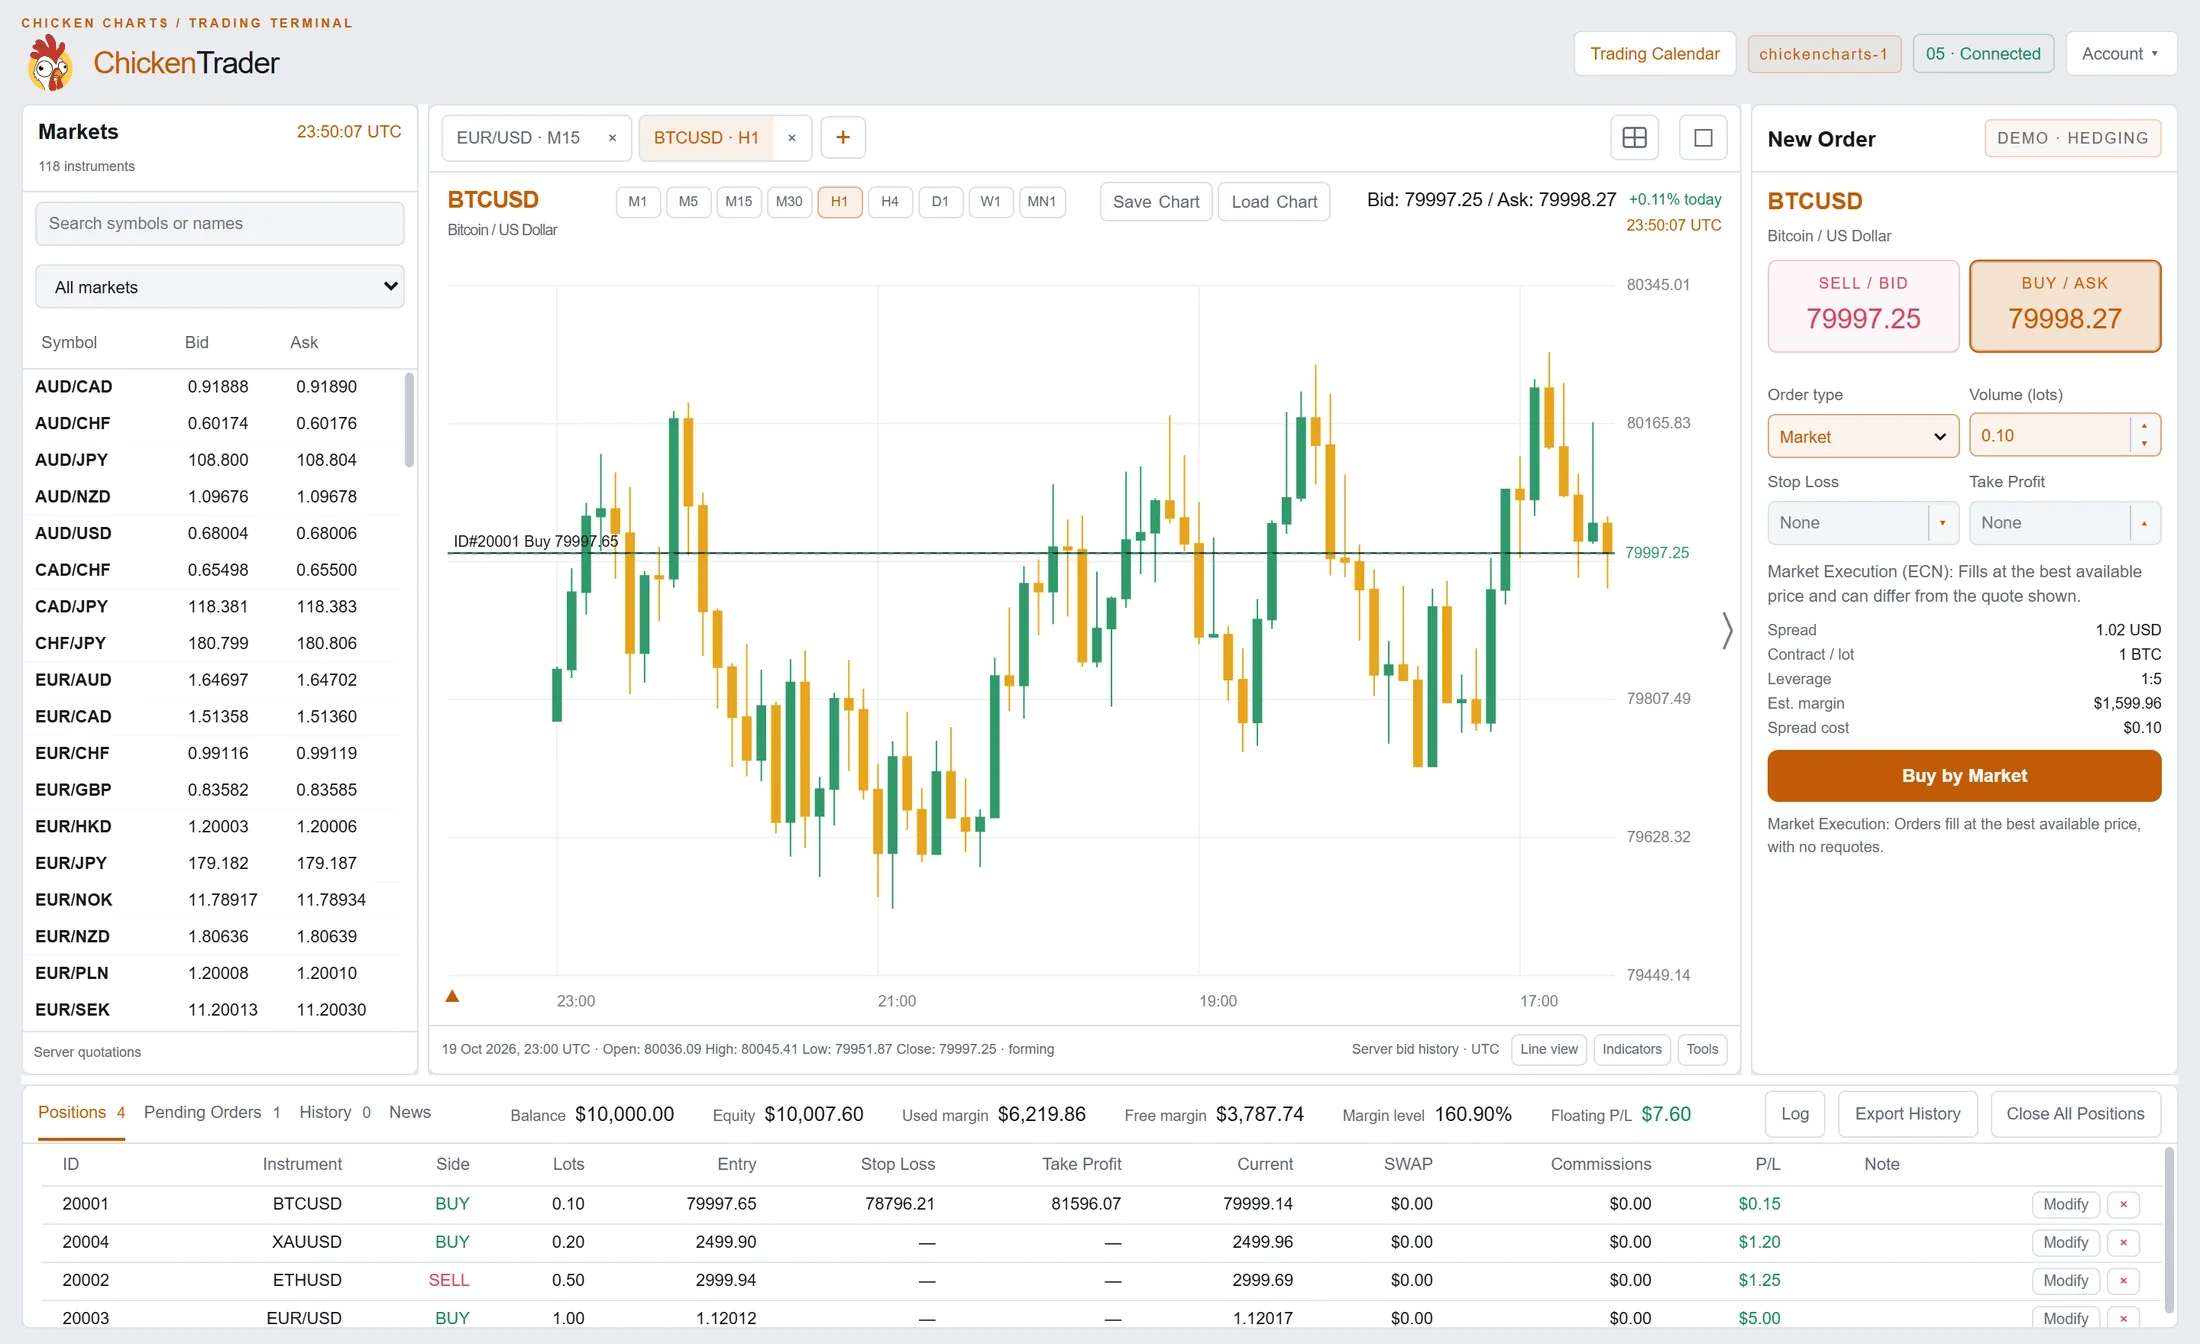Click the ChickenTrader rooster logo

click(x=50, y=63)
